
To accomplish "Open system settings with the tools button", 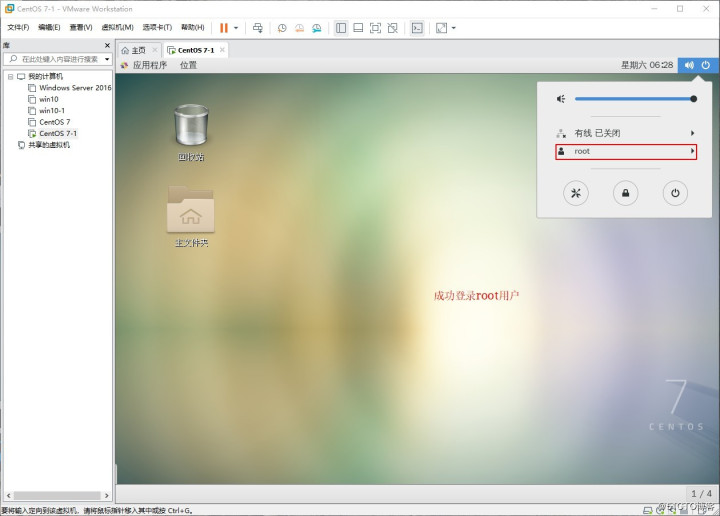I will tap(576, 193).
